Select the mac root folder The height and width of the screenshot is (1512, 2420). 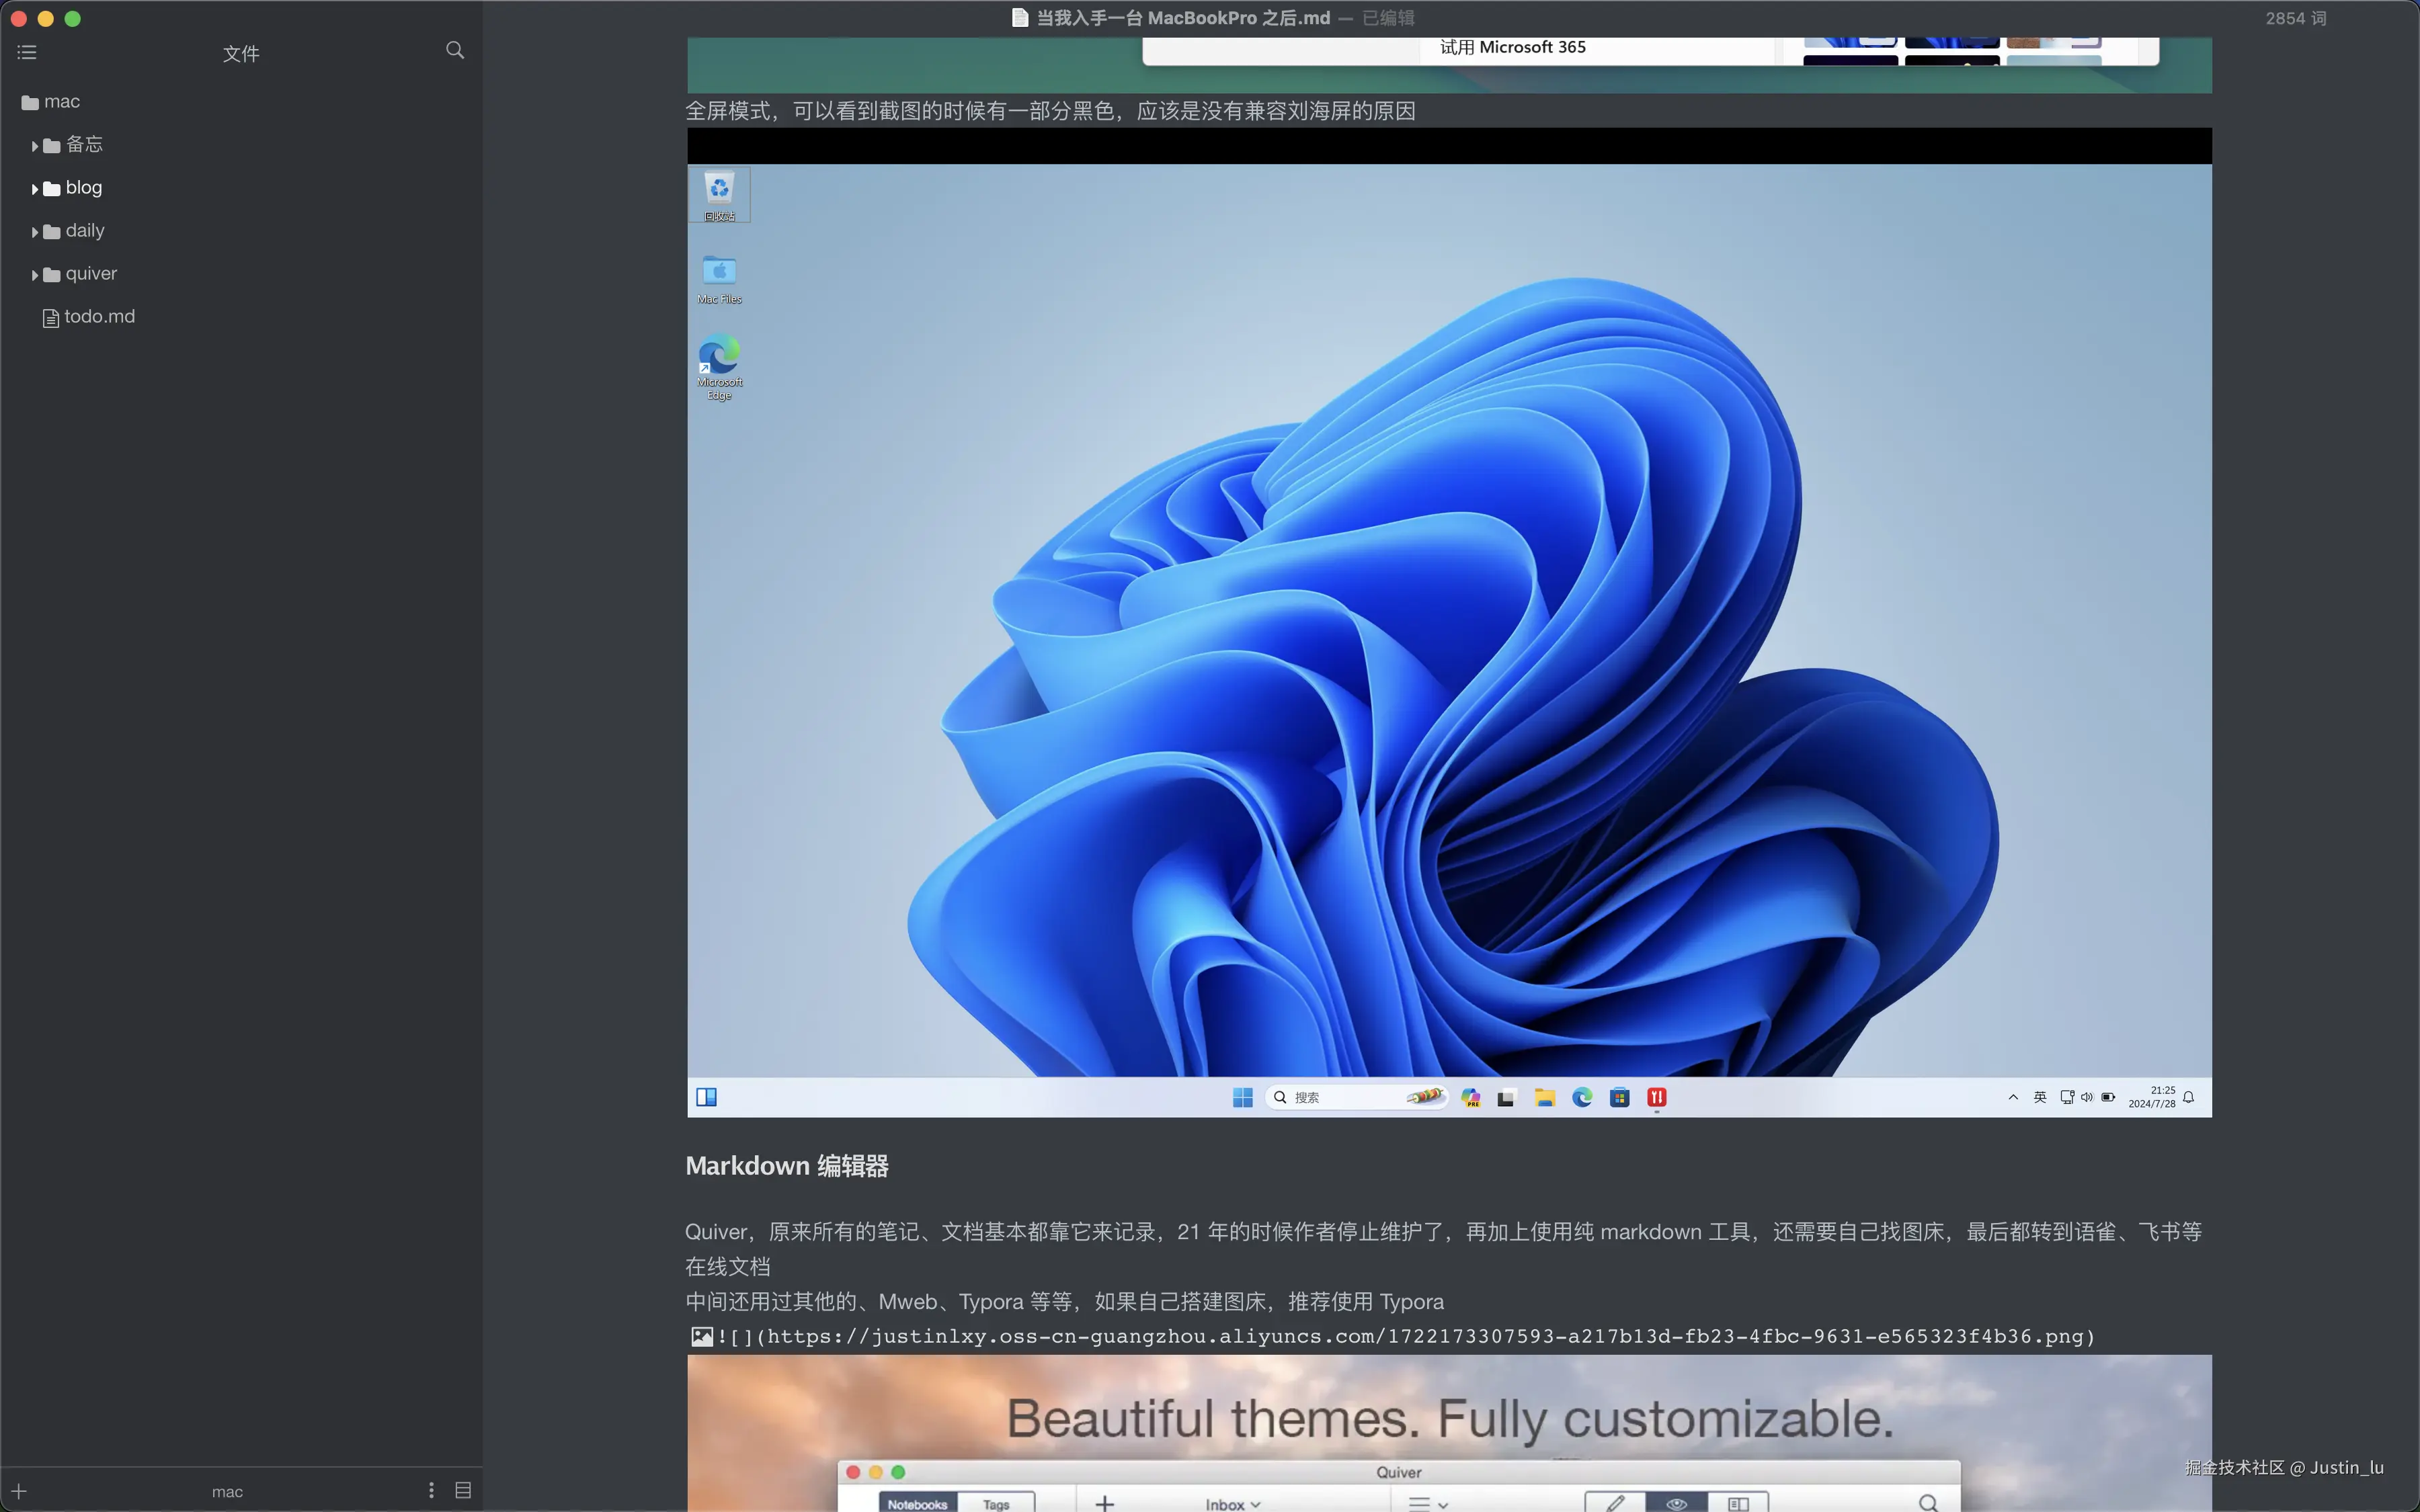(x=60, y=102)
